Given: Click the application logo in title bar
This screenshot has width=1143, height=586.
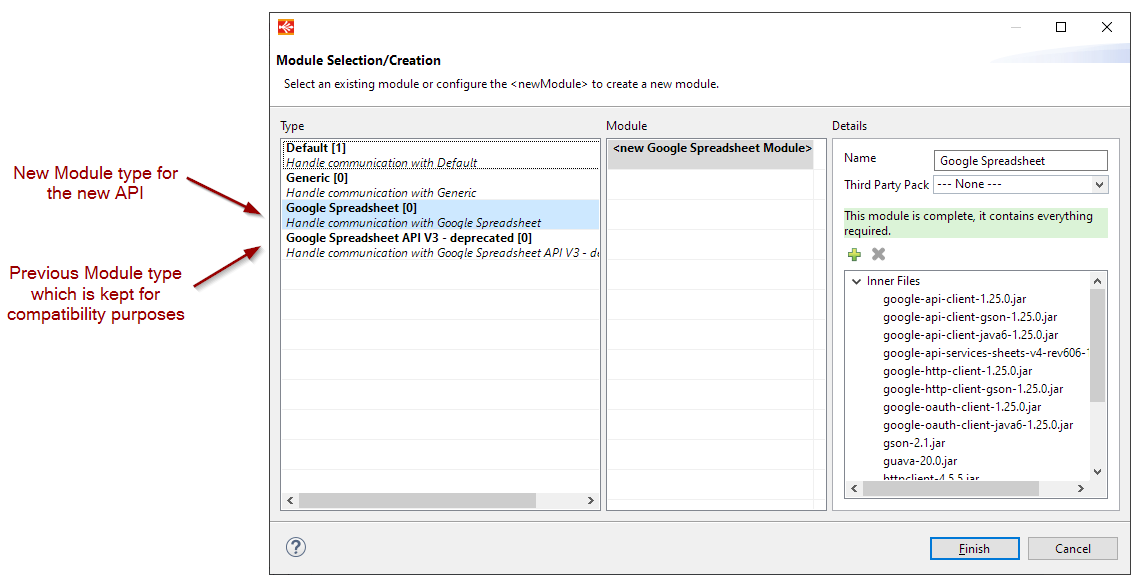Looking at the screenshot, I should [x=286, y=28].
